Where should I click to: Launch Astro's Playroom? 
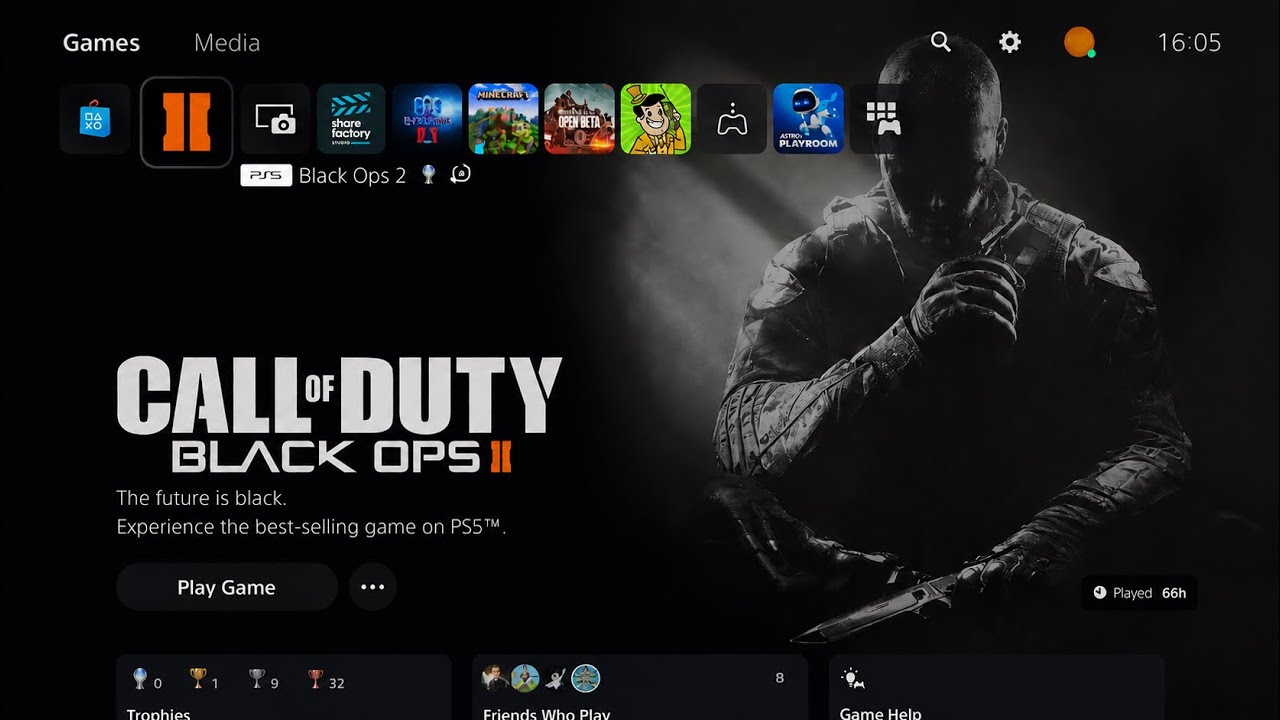click(808, 119)
